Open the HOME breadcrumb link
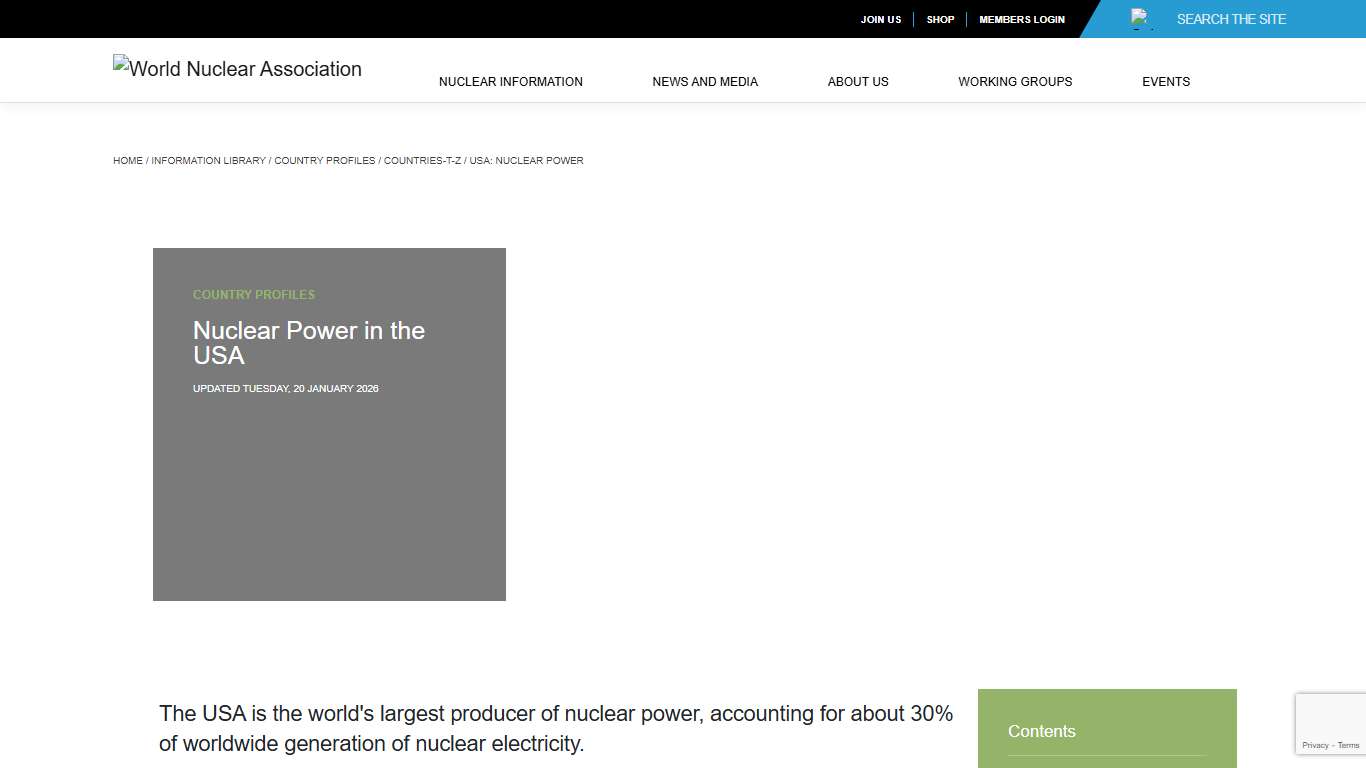 click(x=127, y=160)
